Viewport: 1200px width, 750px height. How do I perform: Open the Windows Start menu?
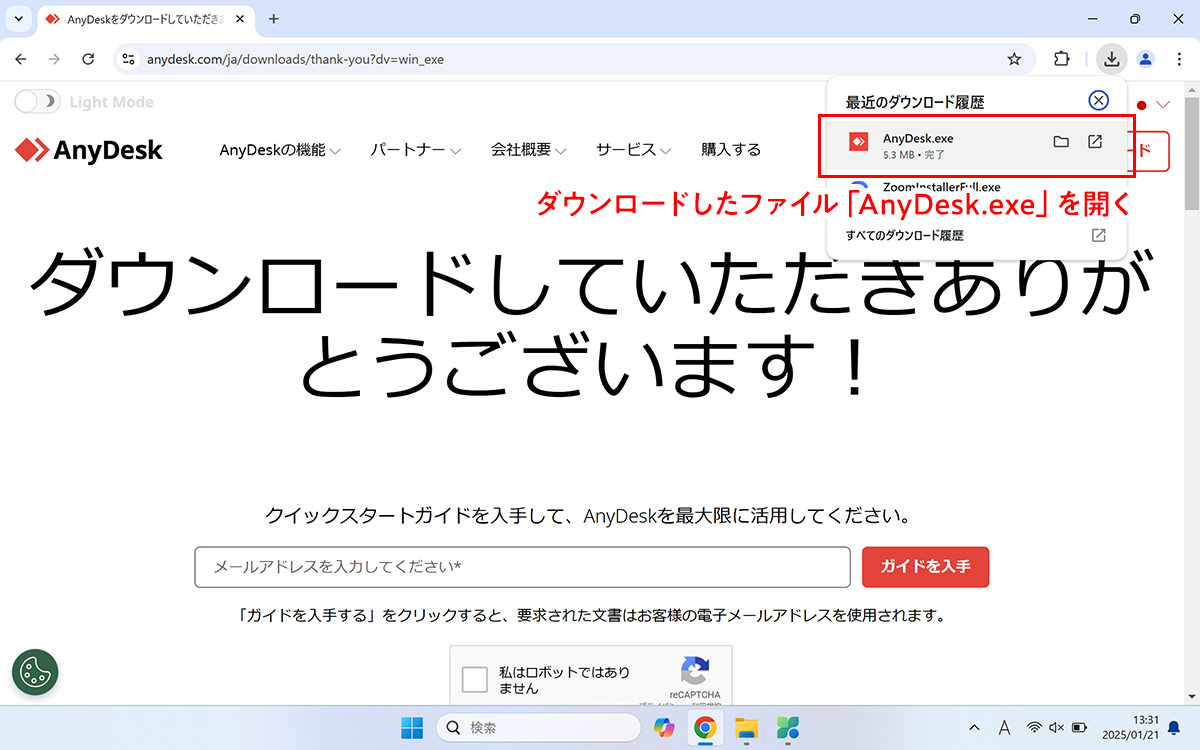[412, 727]
